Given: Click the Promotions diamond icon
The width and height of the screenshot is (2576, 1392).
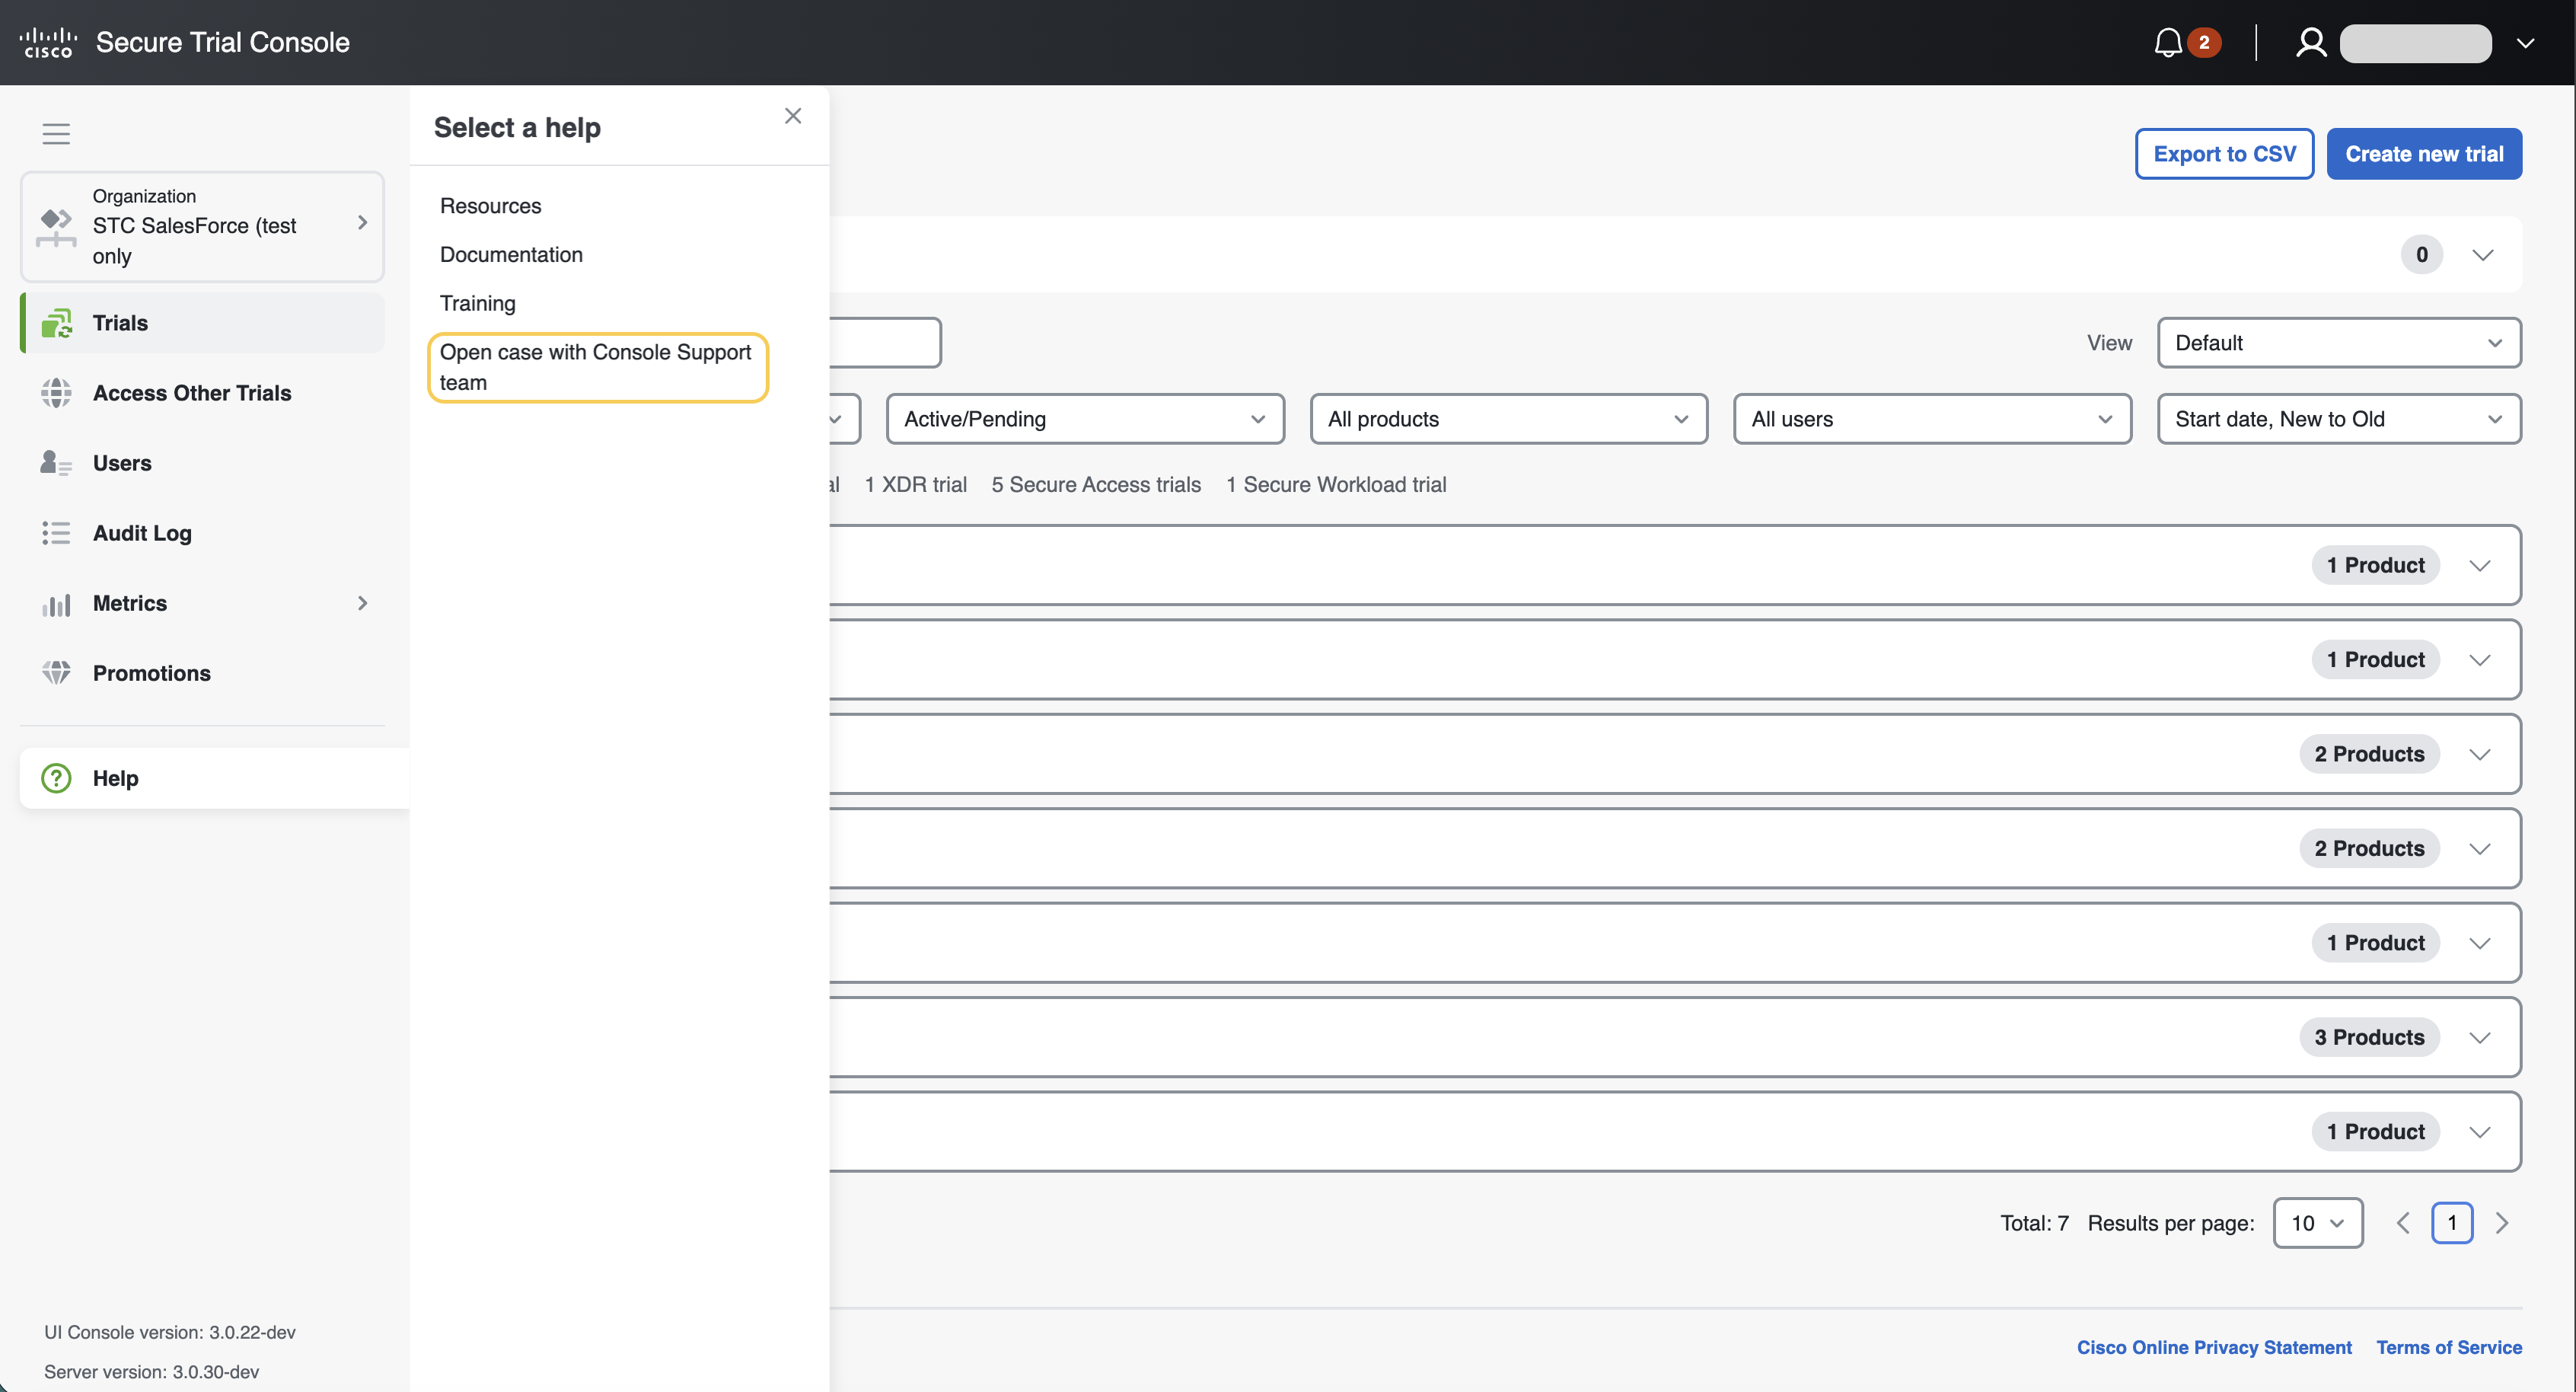Looking at the screenshot, I should (x=56, y=673).
